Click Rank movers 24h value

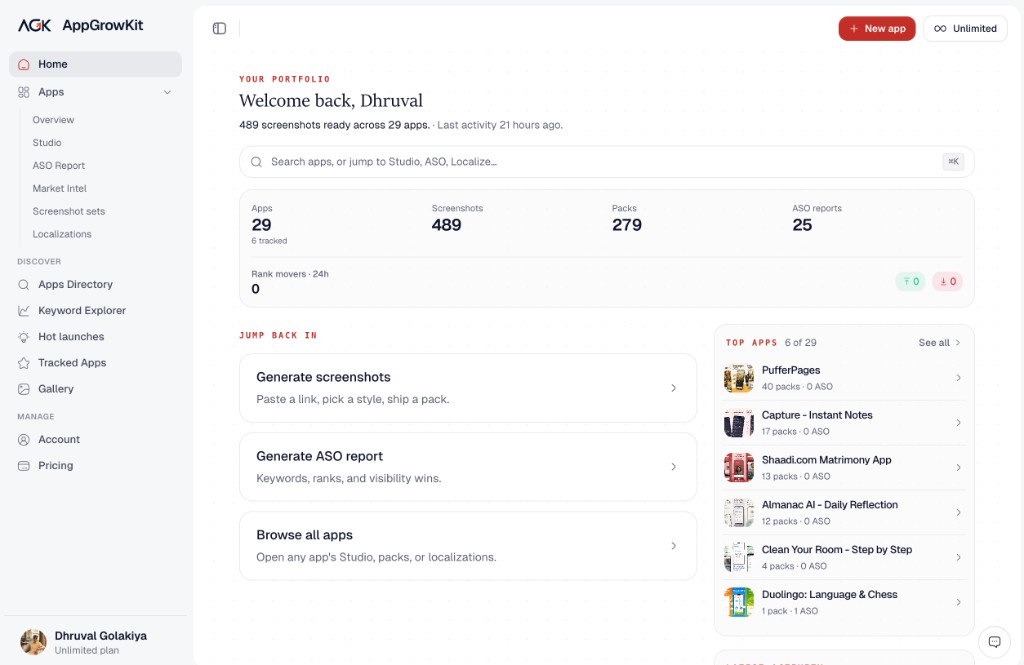255,289
